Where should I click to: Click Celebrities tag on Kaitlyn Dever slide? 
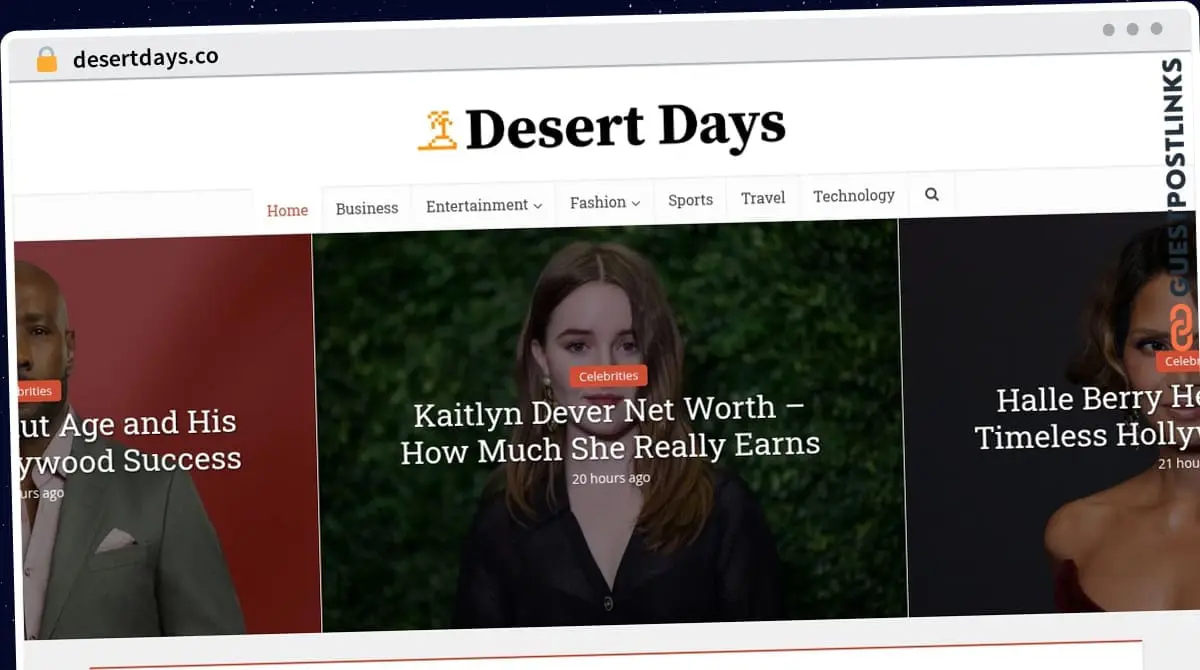click(609, 376)
